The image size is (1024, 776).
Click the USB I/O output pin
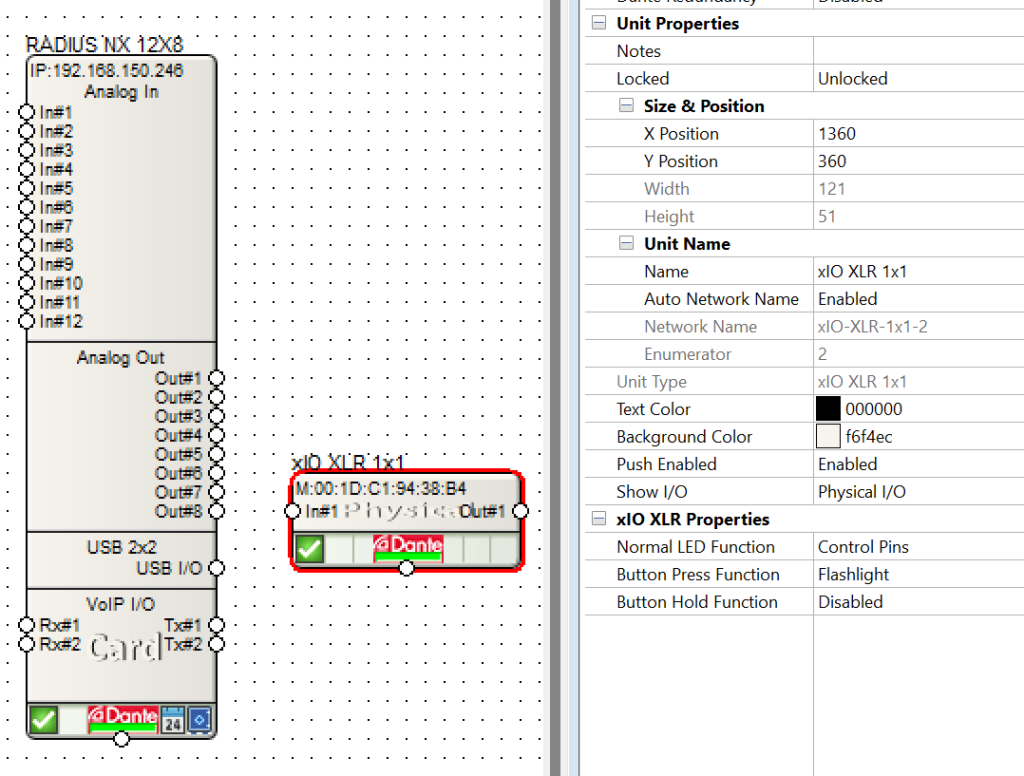point(217,568)
